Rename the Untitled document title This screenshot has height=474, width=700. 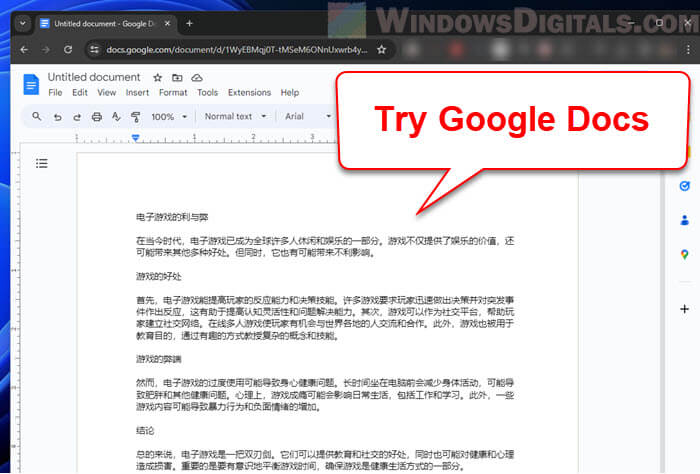[94, 77]
